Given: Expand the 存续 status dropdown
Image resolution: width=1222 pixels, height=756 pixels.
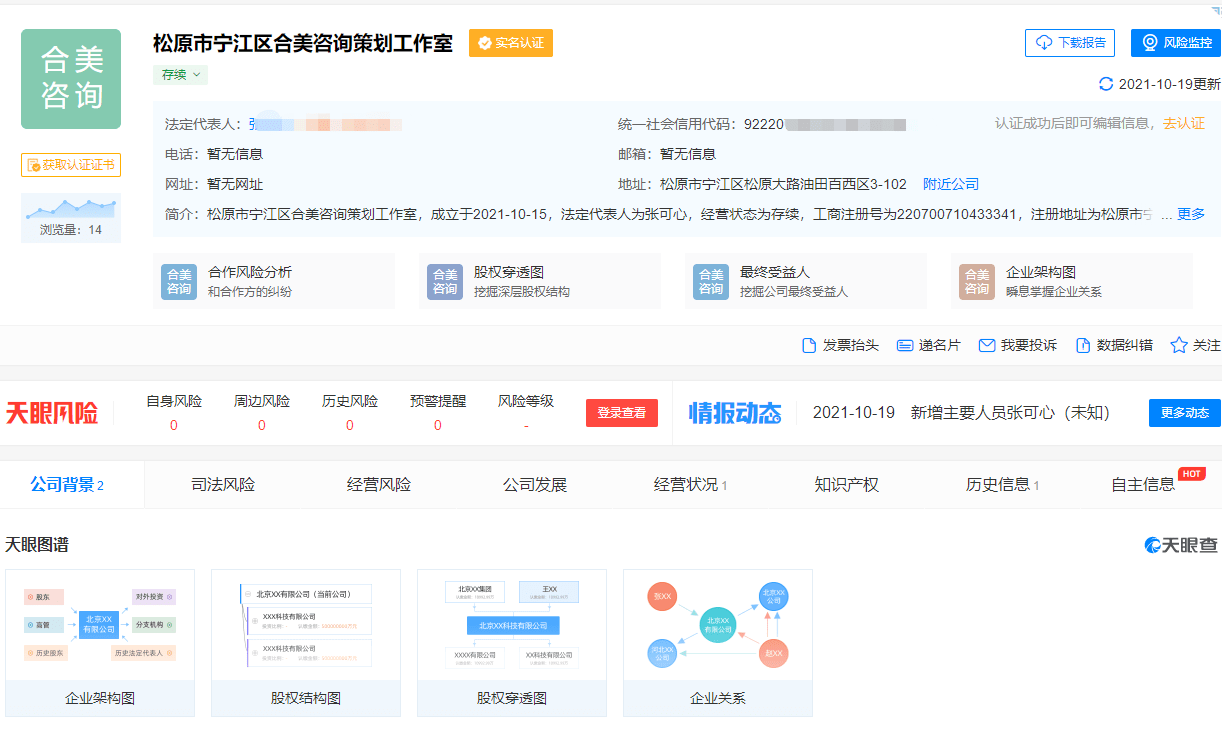Looking at the screenshot, I should 179,75.
